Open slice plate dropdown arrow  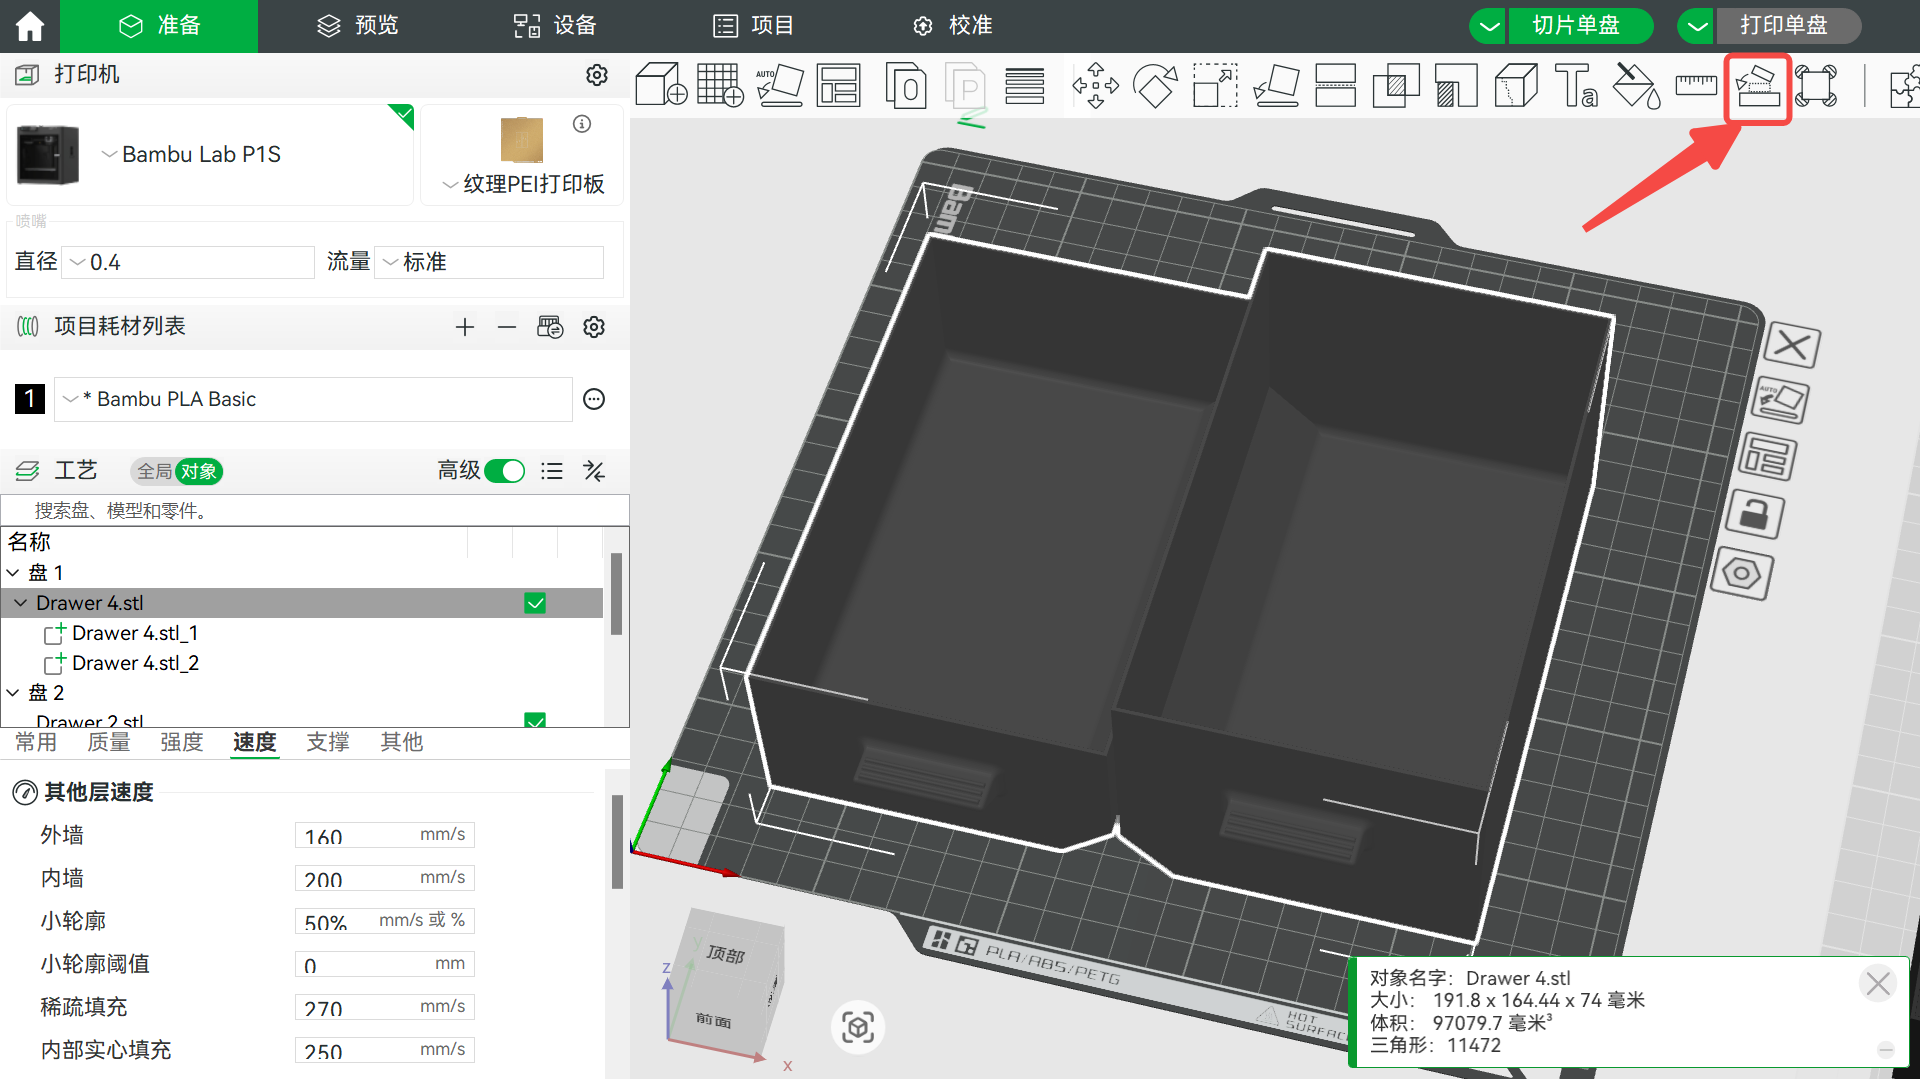click(1489, 26)
